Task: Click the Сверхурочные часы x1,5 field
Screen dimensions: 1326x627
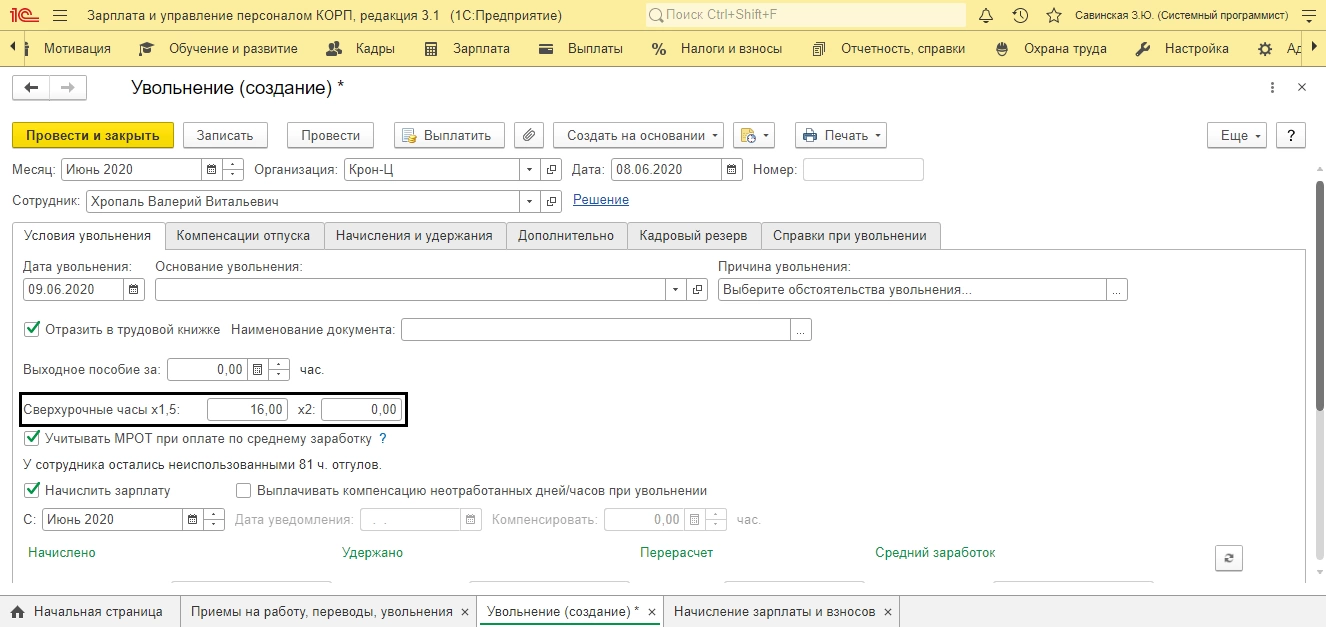Action: click(247, 409)
